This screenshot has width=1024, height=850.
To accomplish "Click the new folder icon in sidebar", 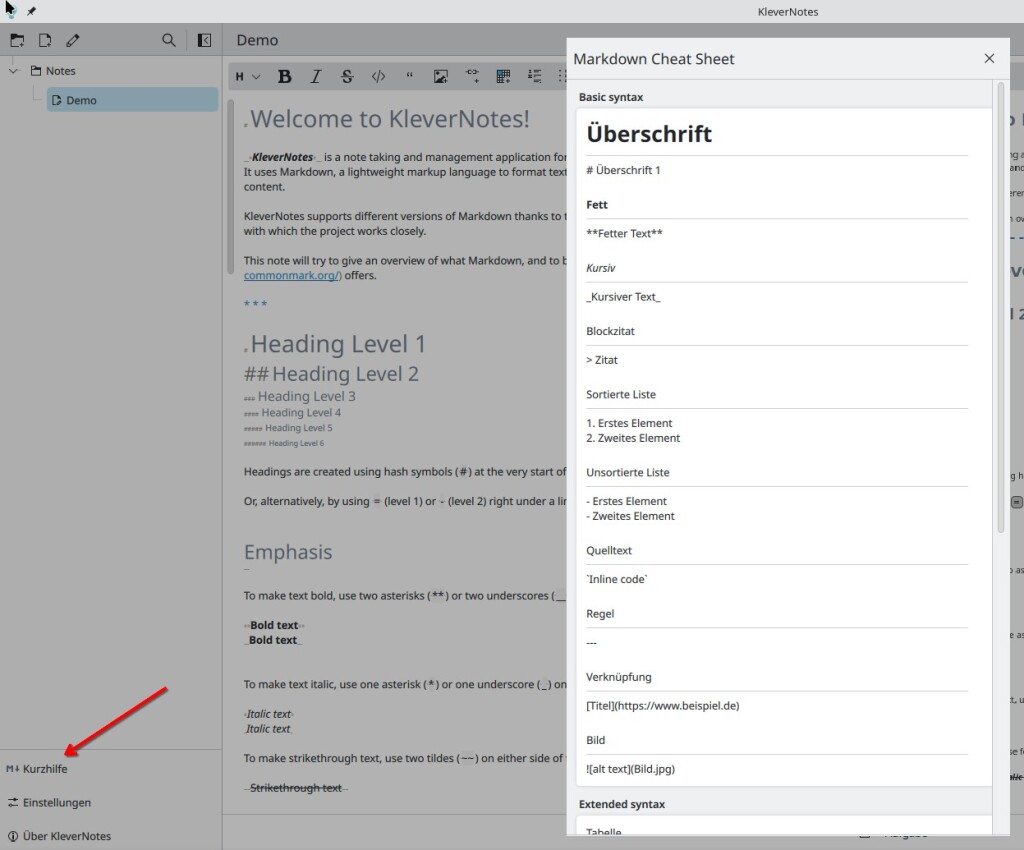I will [17, 40].
